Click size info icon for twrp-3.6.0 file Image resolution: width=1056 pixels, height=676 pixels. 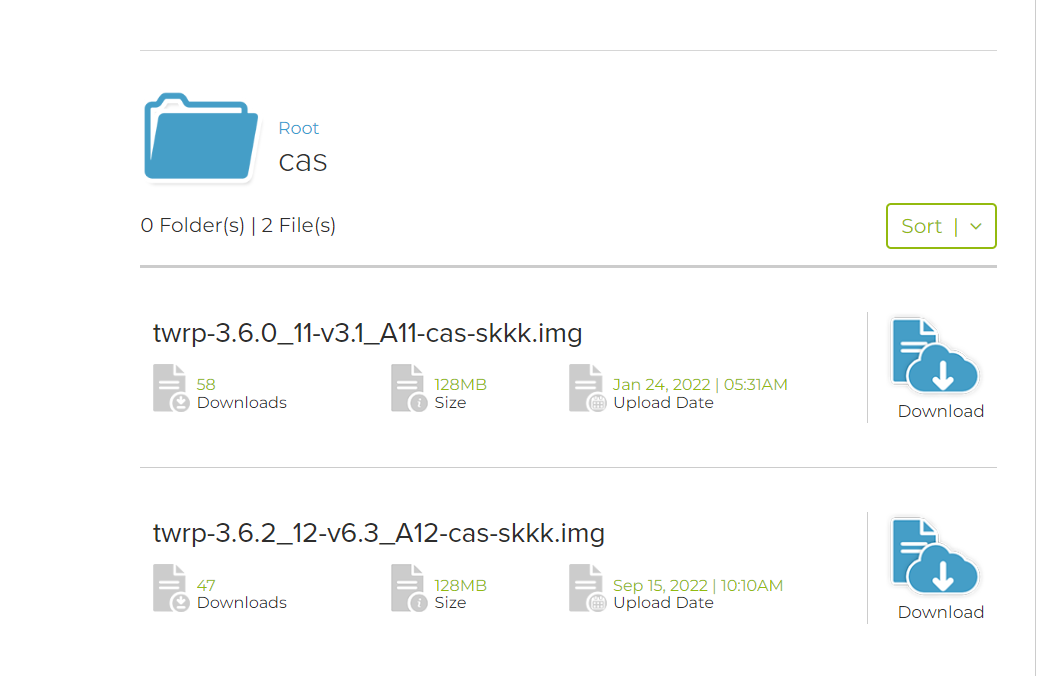click(x=409, y=388)
